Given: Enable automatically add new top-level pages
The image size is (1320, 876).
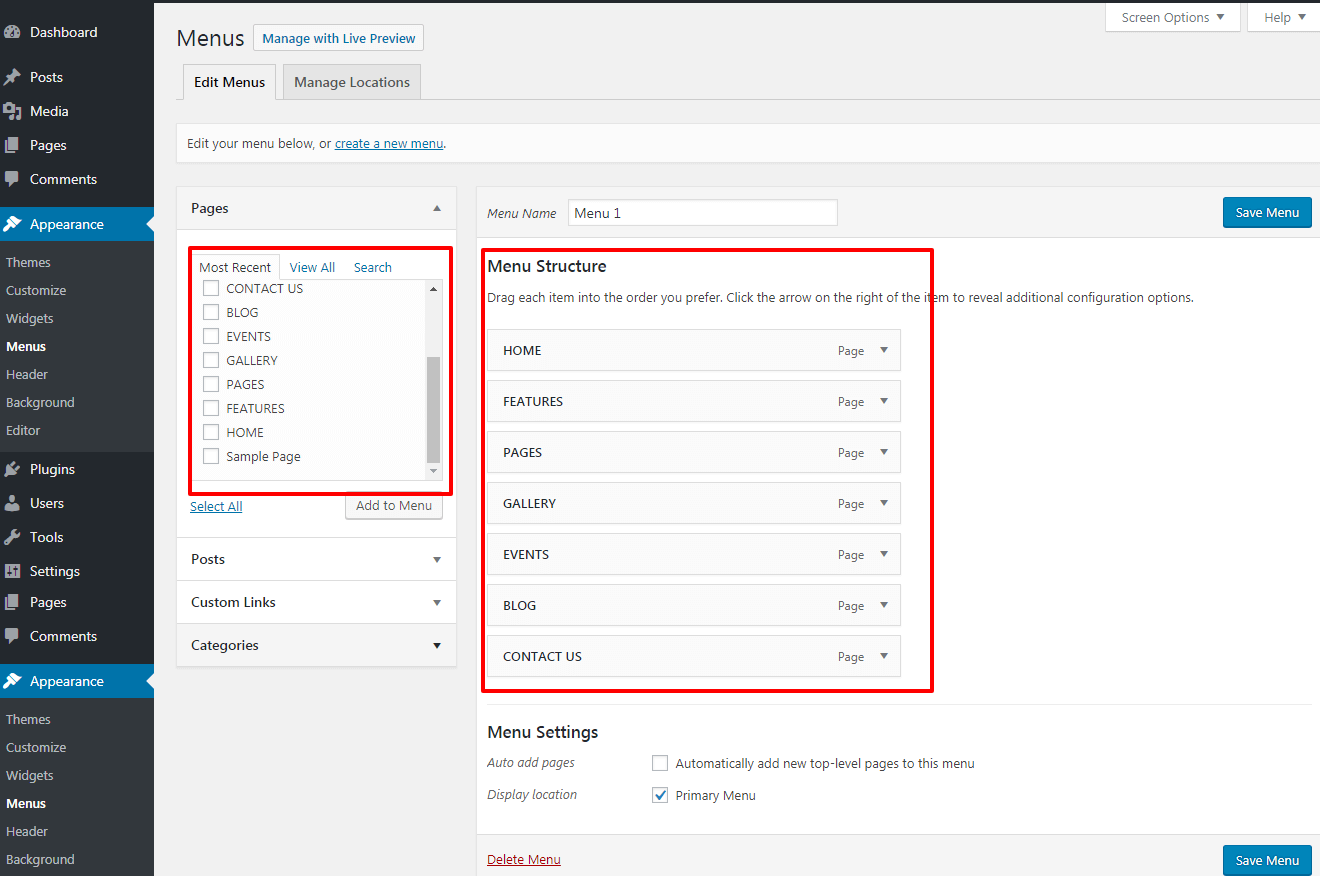Looking at the screenshot, I should pos(660,763).
